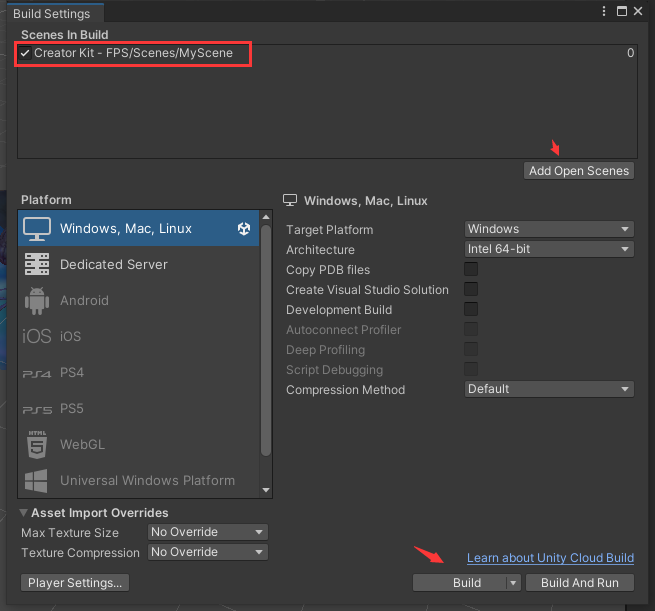Click the Max Texture Size label
The width and height of the screenshot is (655, 611).
click(x=70, y=533)
